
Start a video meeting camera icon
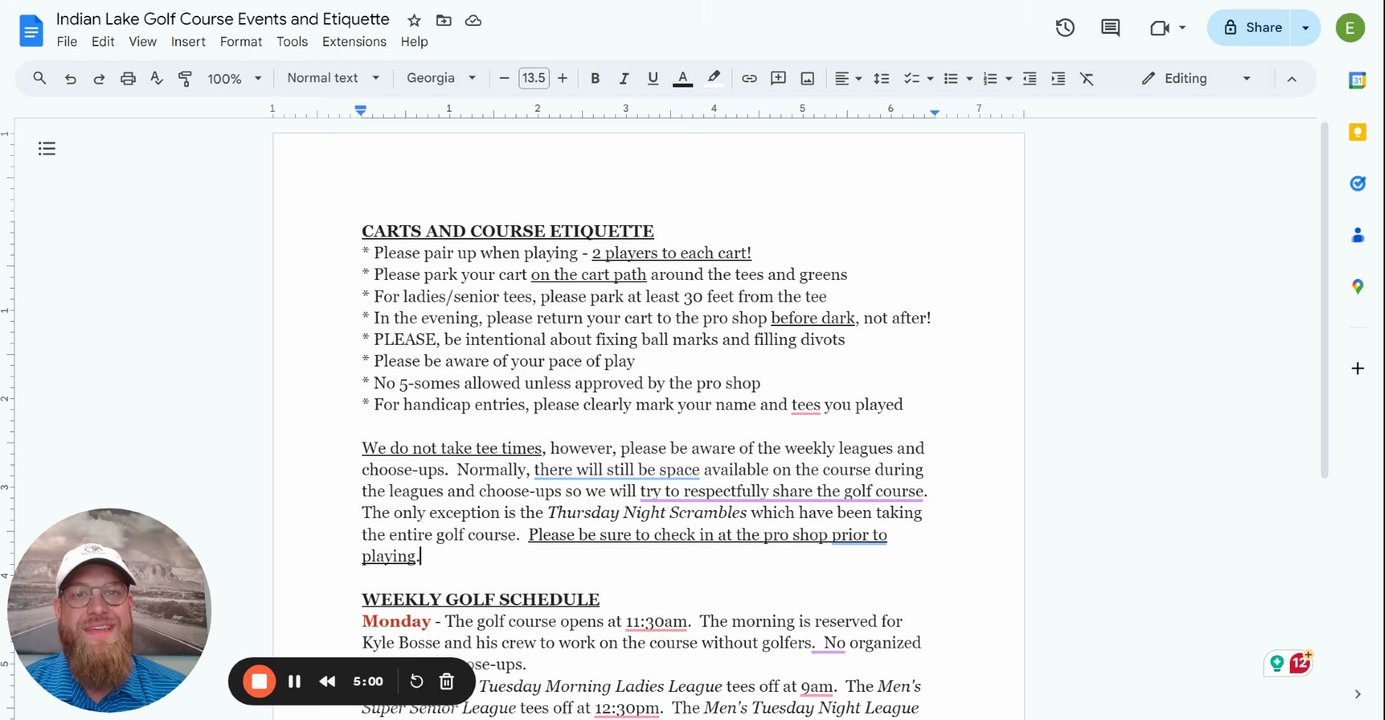(1160, 28)
